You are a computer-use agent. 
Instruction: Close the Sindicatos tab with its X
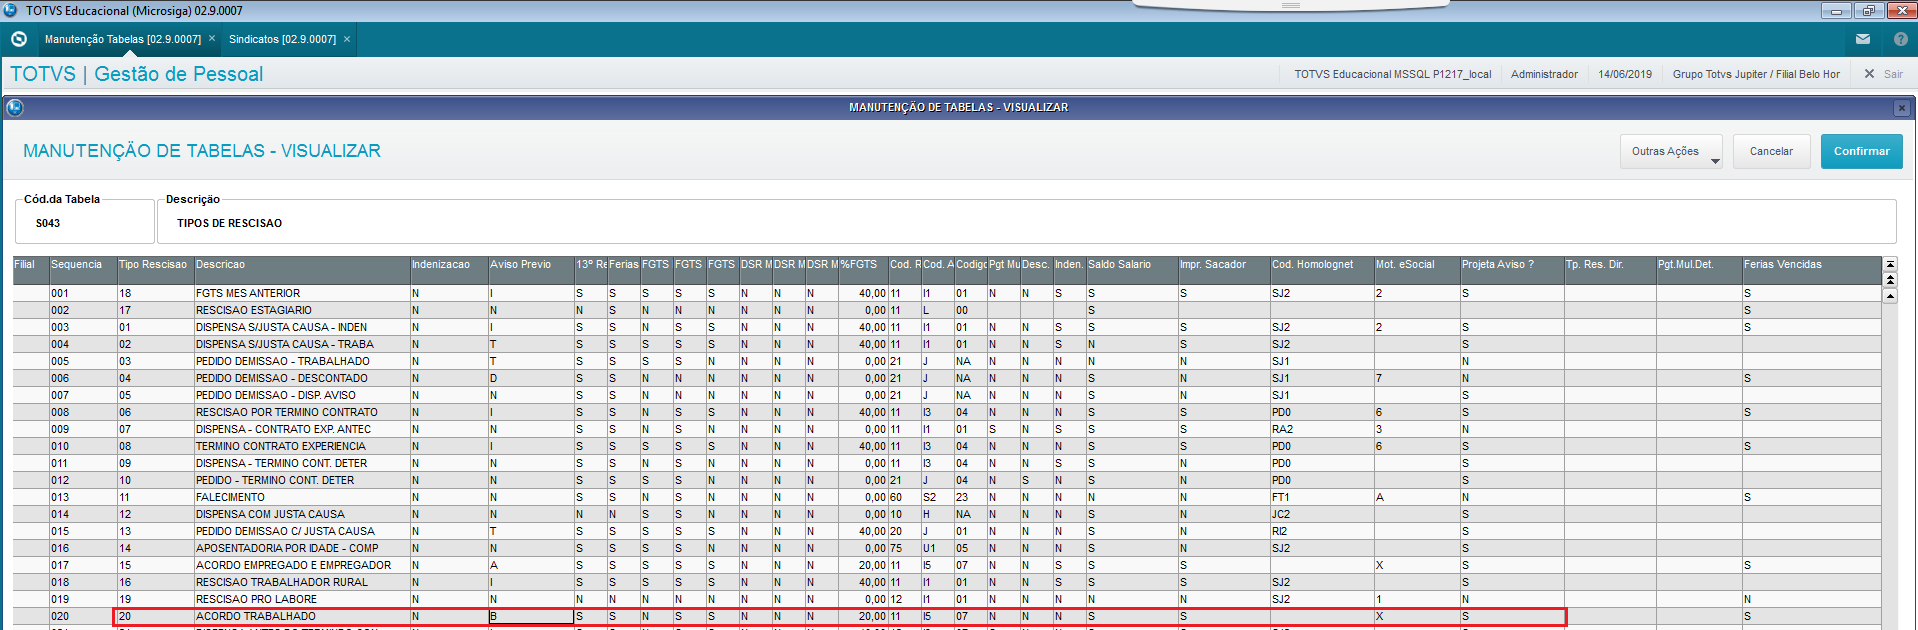click(x=347, y=39)
